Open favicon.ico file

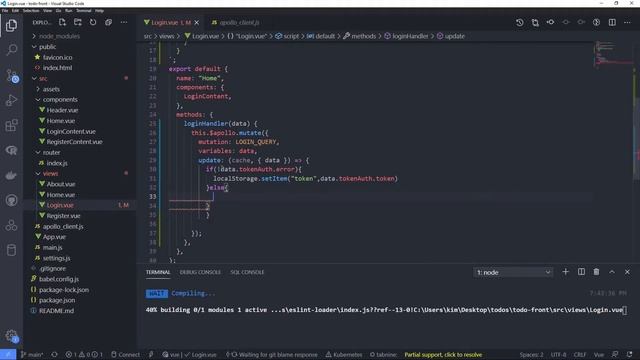[x=57, y=58]
